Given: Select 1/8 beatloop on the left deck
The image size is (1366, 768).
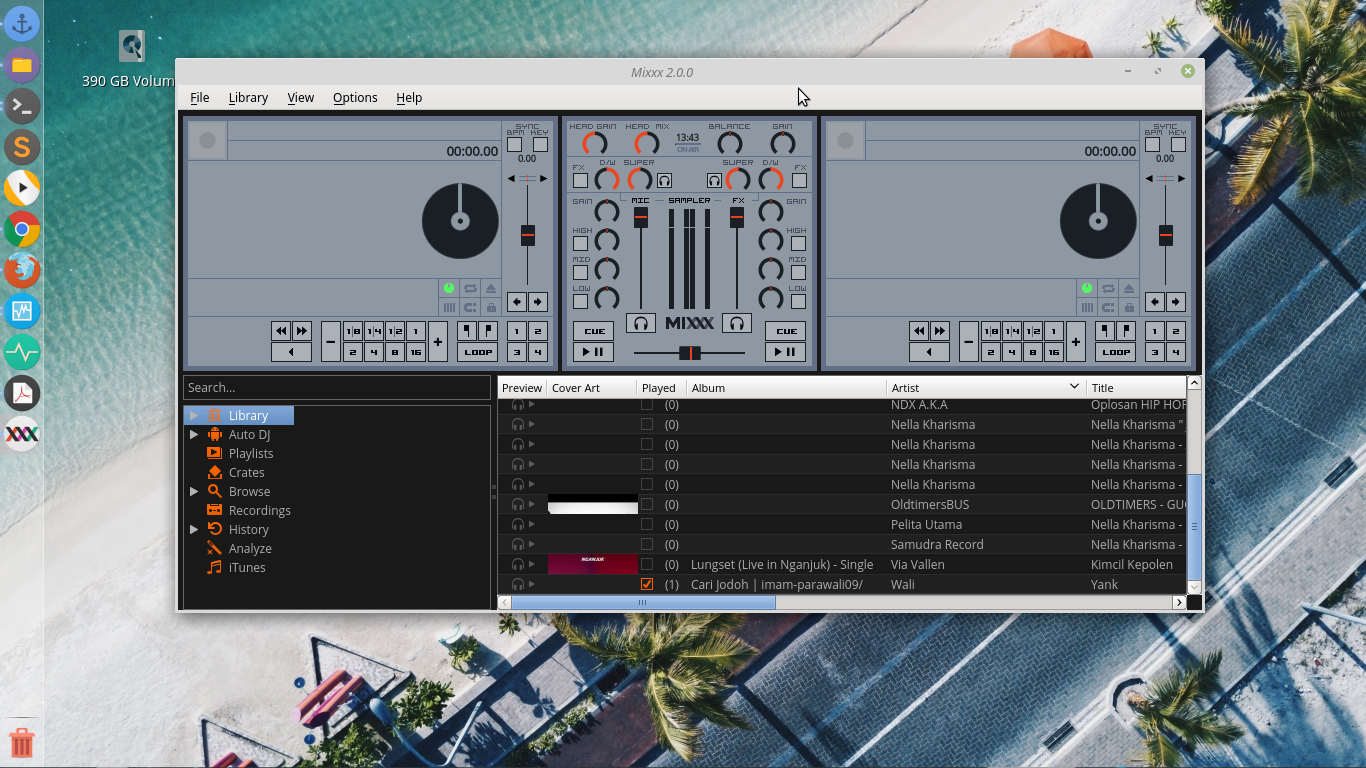Looking at the screenshot, I should click(353, 331).
